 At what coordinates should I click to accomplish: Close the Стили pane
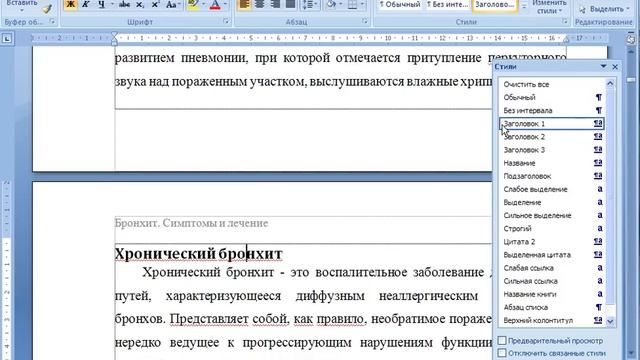point(615,67)
